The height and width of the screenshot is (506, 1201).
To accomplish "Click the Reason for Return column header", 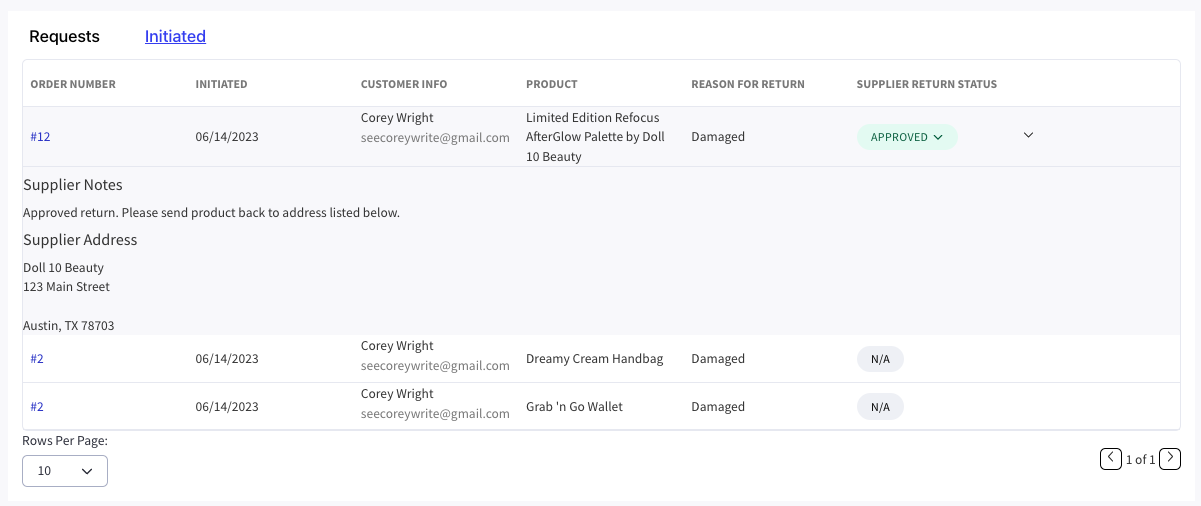I will coord(747,84).
